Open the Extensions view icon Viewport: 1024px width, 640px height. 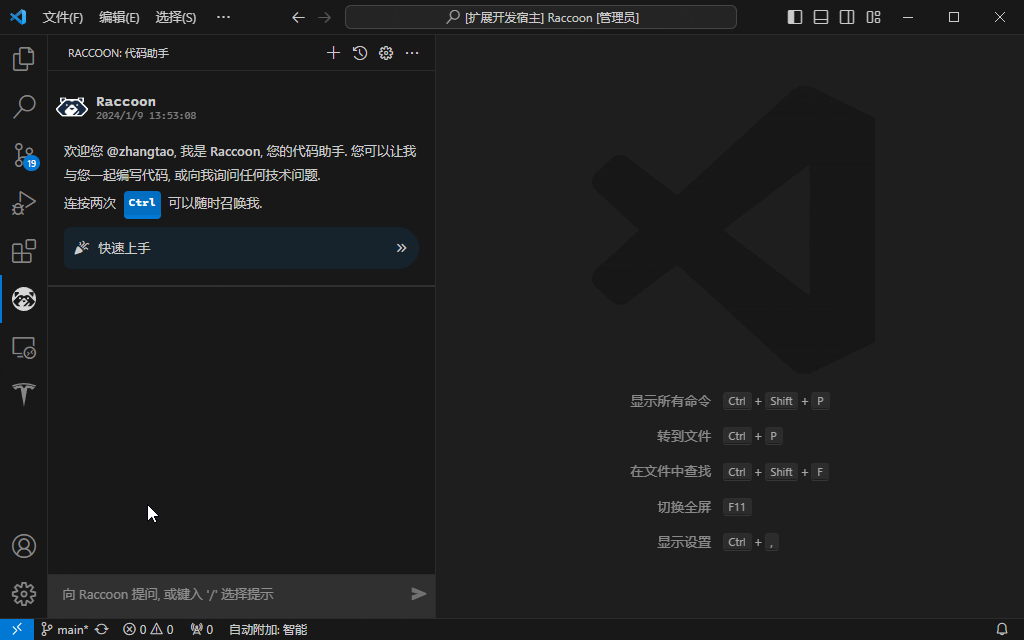(23, 251)
